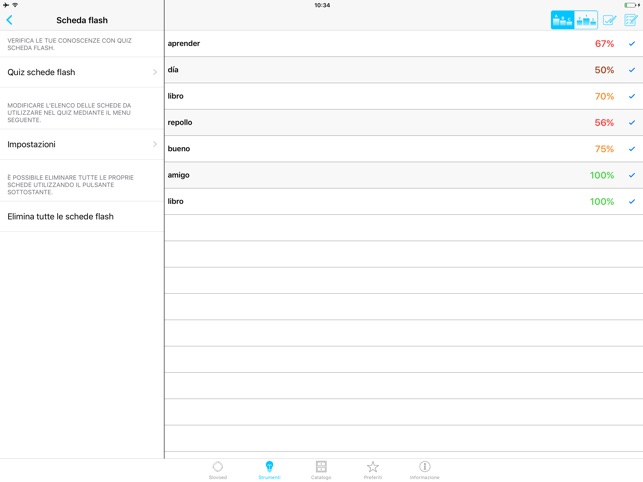
Task: Select the word libro scoring 70%
Action: (x=176, y=96)
